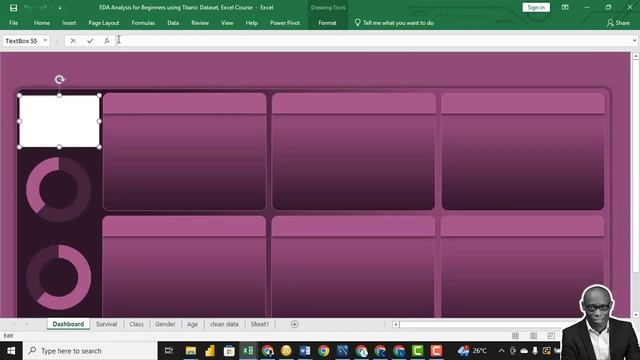Click the microphone icon in the system tray
This screenshot has height=360, width=640.
[x=535, y=351]
